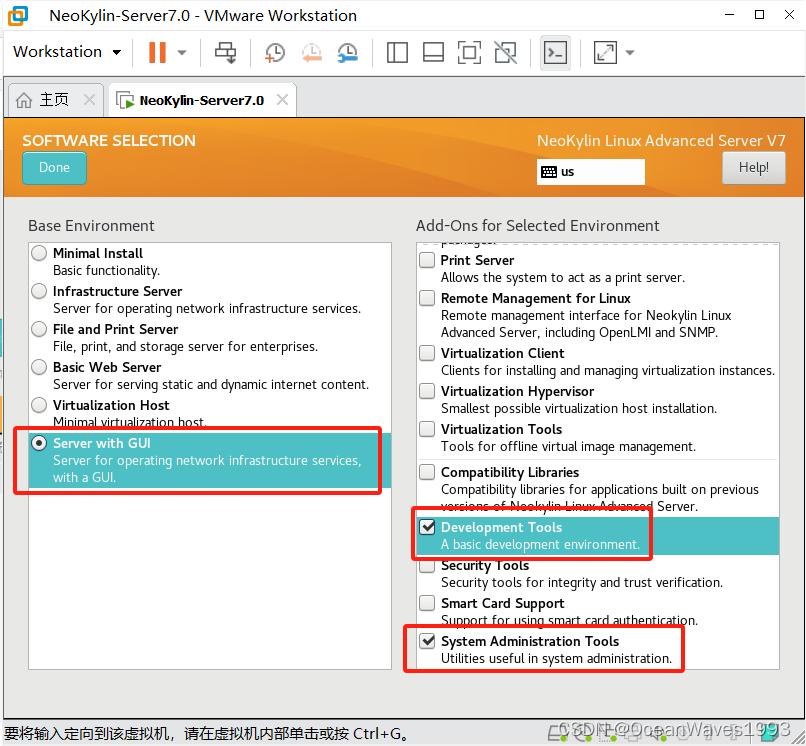The width and height of the screenshot is (806, 746).
Task: Click the Done button
Action: pyautogui.click(x=54, y=168)
